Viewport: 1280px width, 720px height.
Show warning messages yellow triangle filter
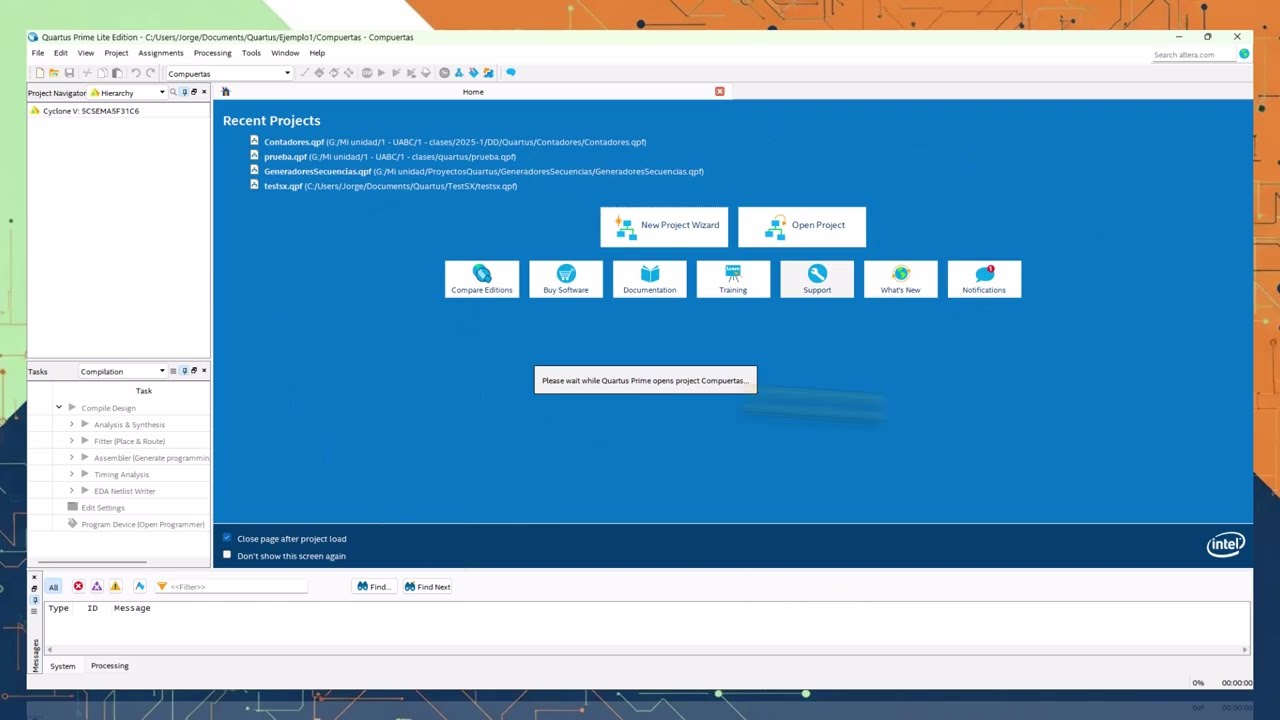tap(115, 587)
